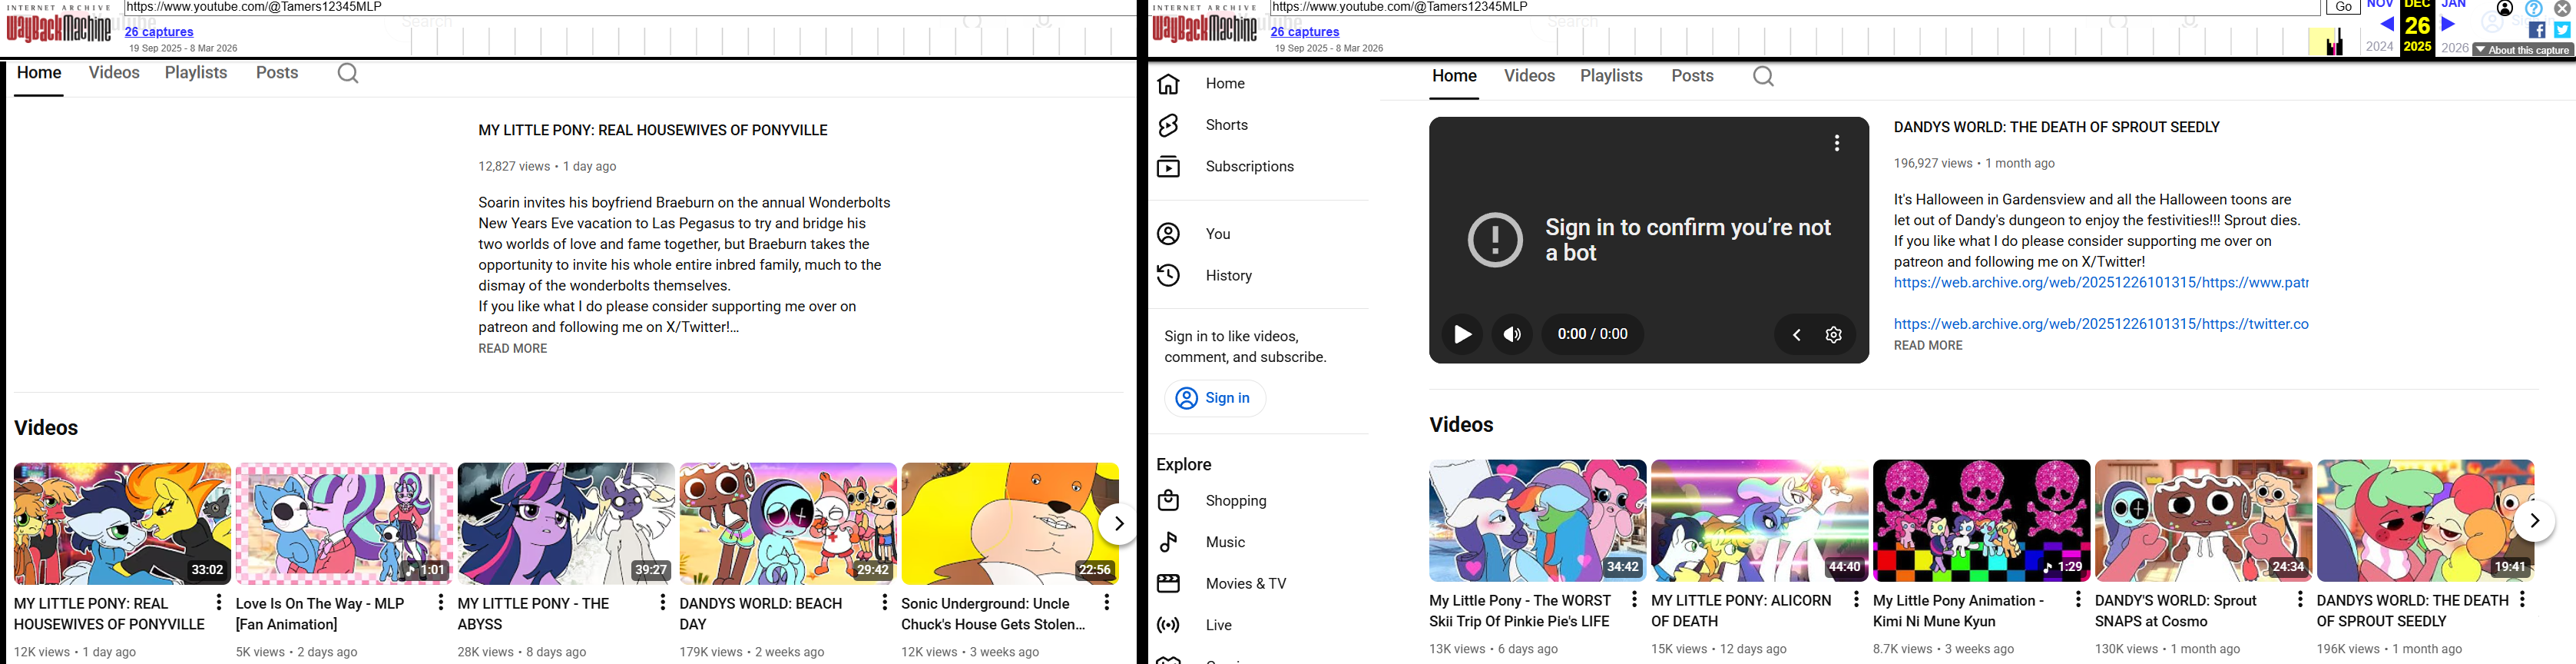Switch to the Videos tab in the right window

1530,76
